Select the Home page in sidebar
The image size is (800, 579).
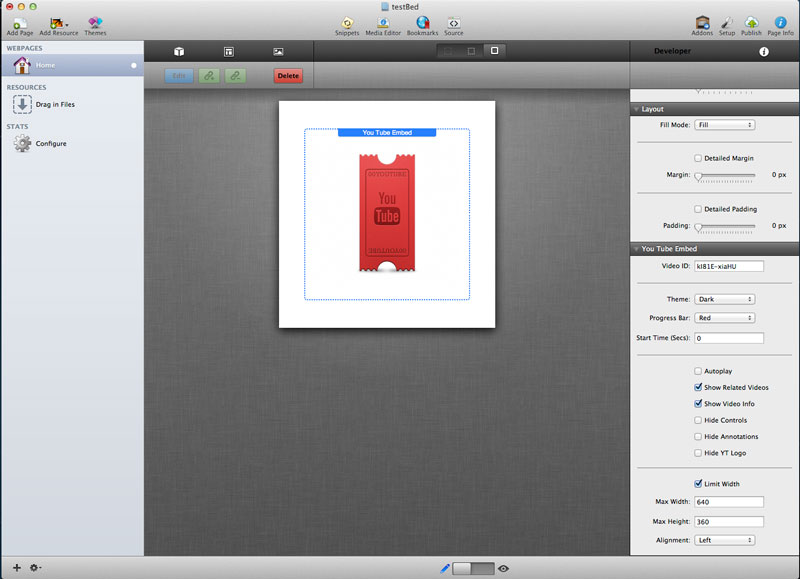[45, 65]
